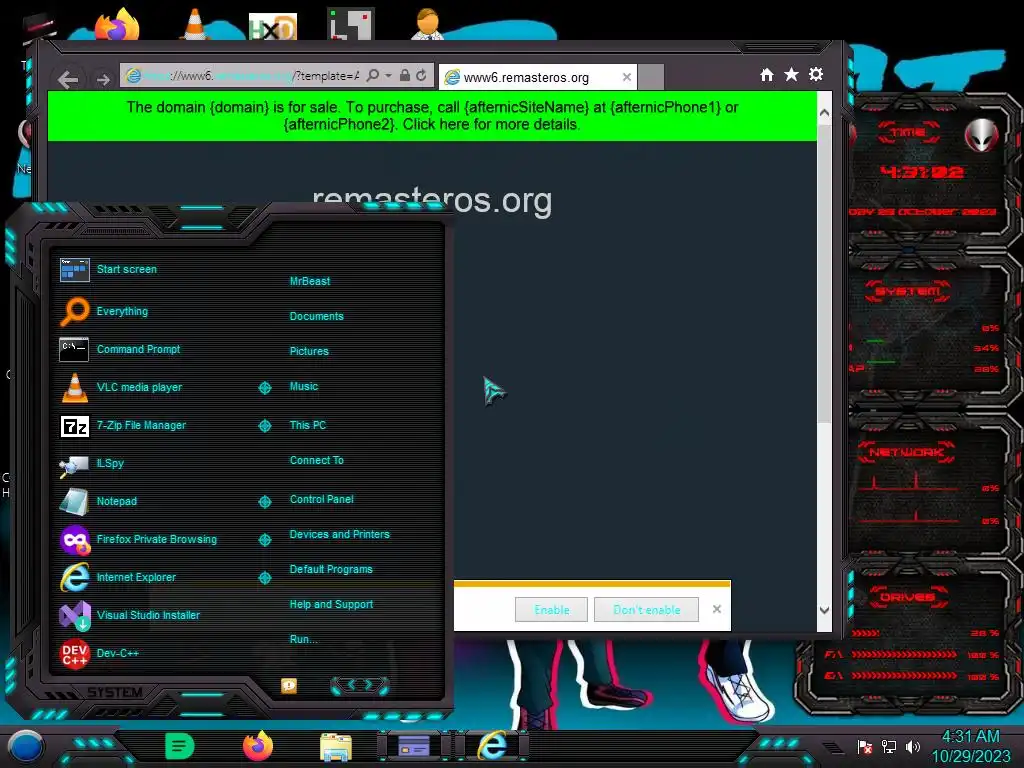Open address bar search dropdown arrow
1024x768 pixels.
[388, 76]
